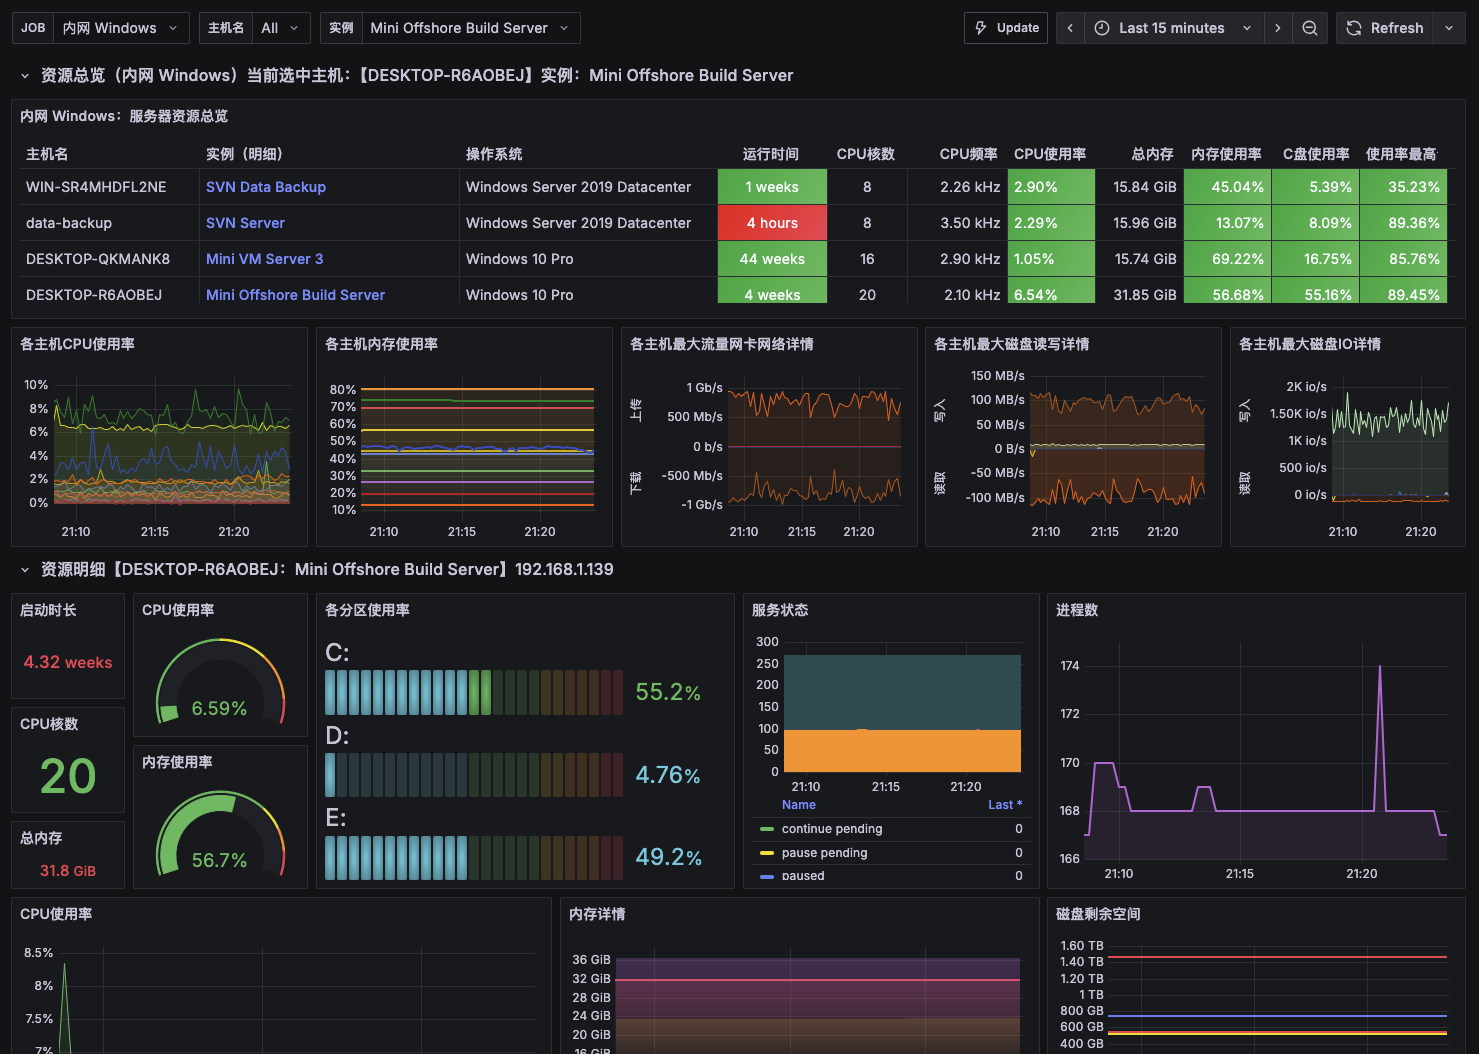Click the Update variables button
Image resolution: width=1479 pixels, height=1054 pixels.
click(x=1006, y=28)
